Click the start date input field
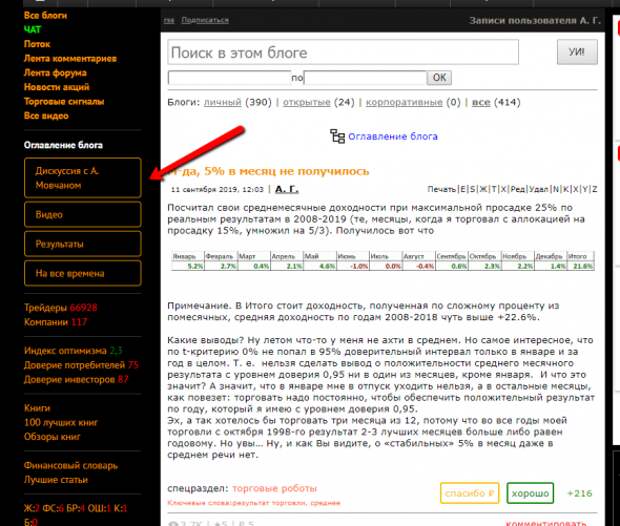The image size is (620, 526). [x=229, y=78]
